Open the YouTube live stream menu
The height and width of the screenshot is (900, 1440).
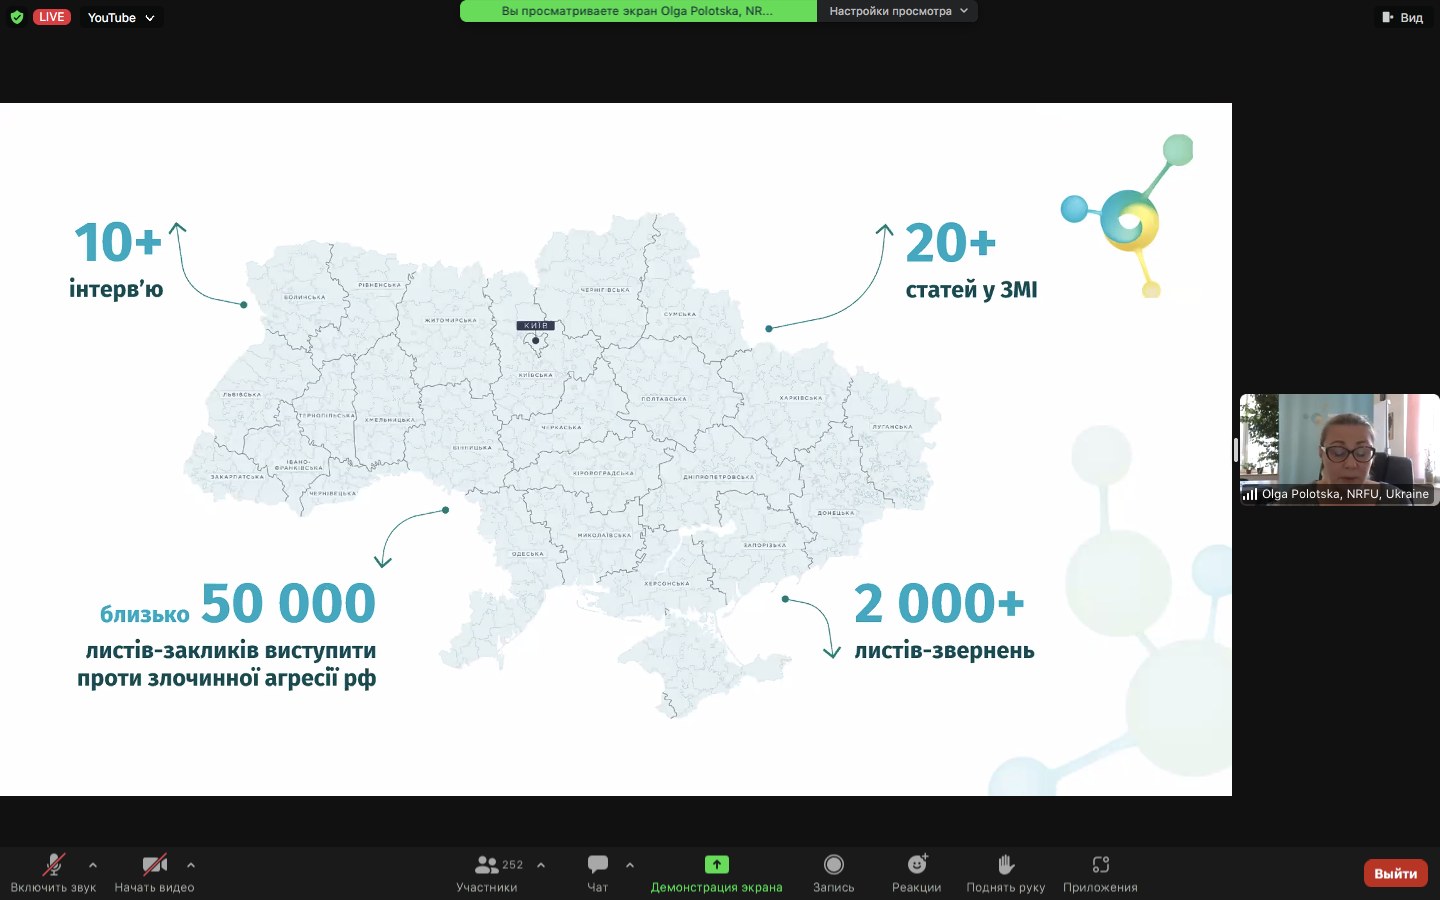(120, 17)
